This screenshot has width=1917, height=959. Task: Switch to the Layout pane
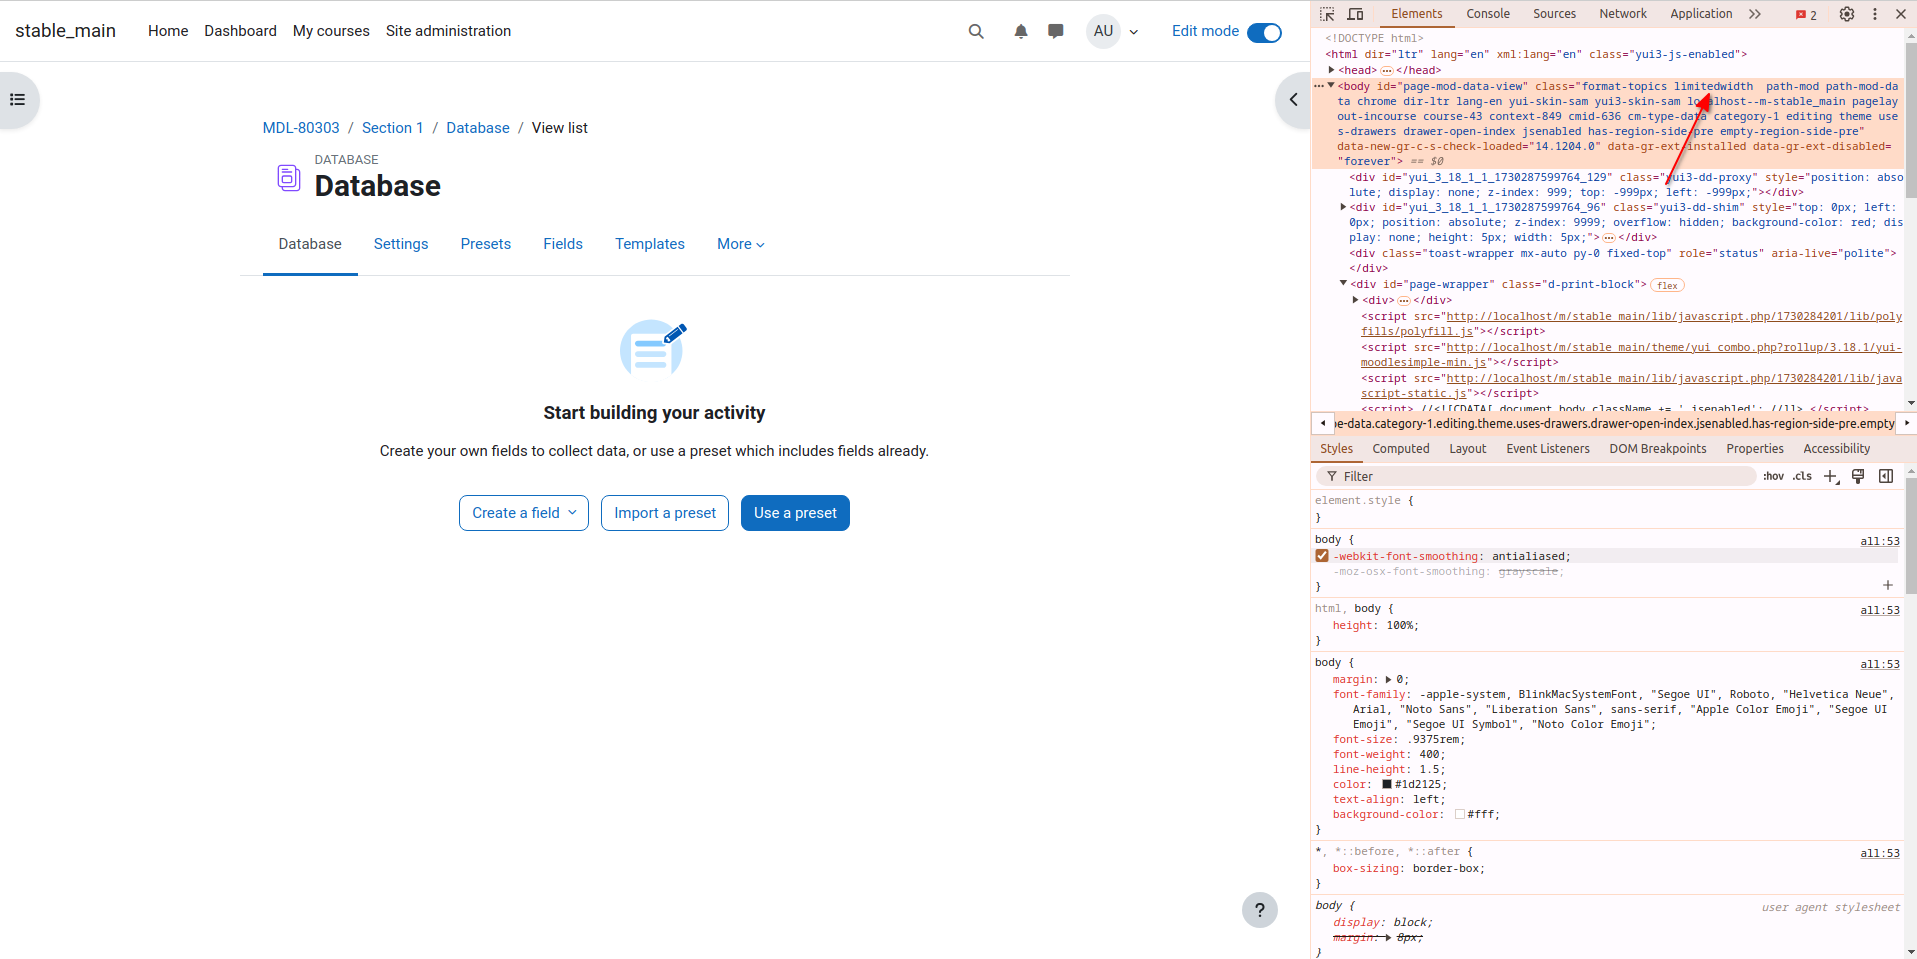[x=1468, y=449]
